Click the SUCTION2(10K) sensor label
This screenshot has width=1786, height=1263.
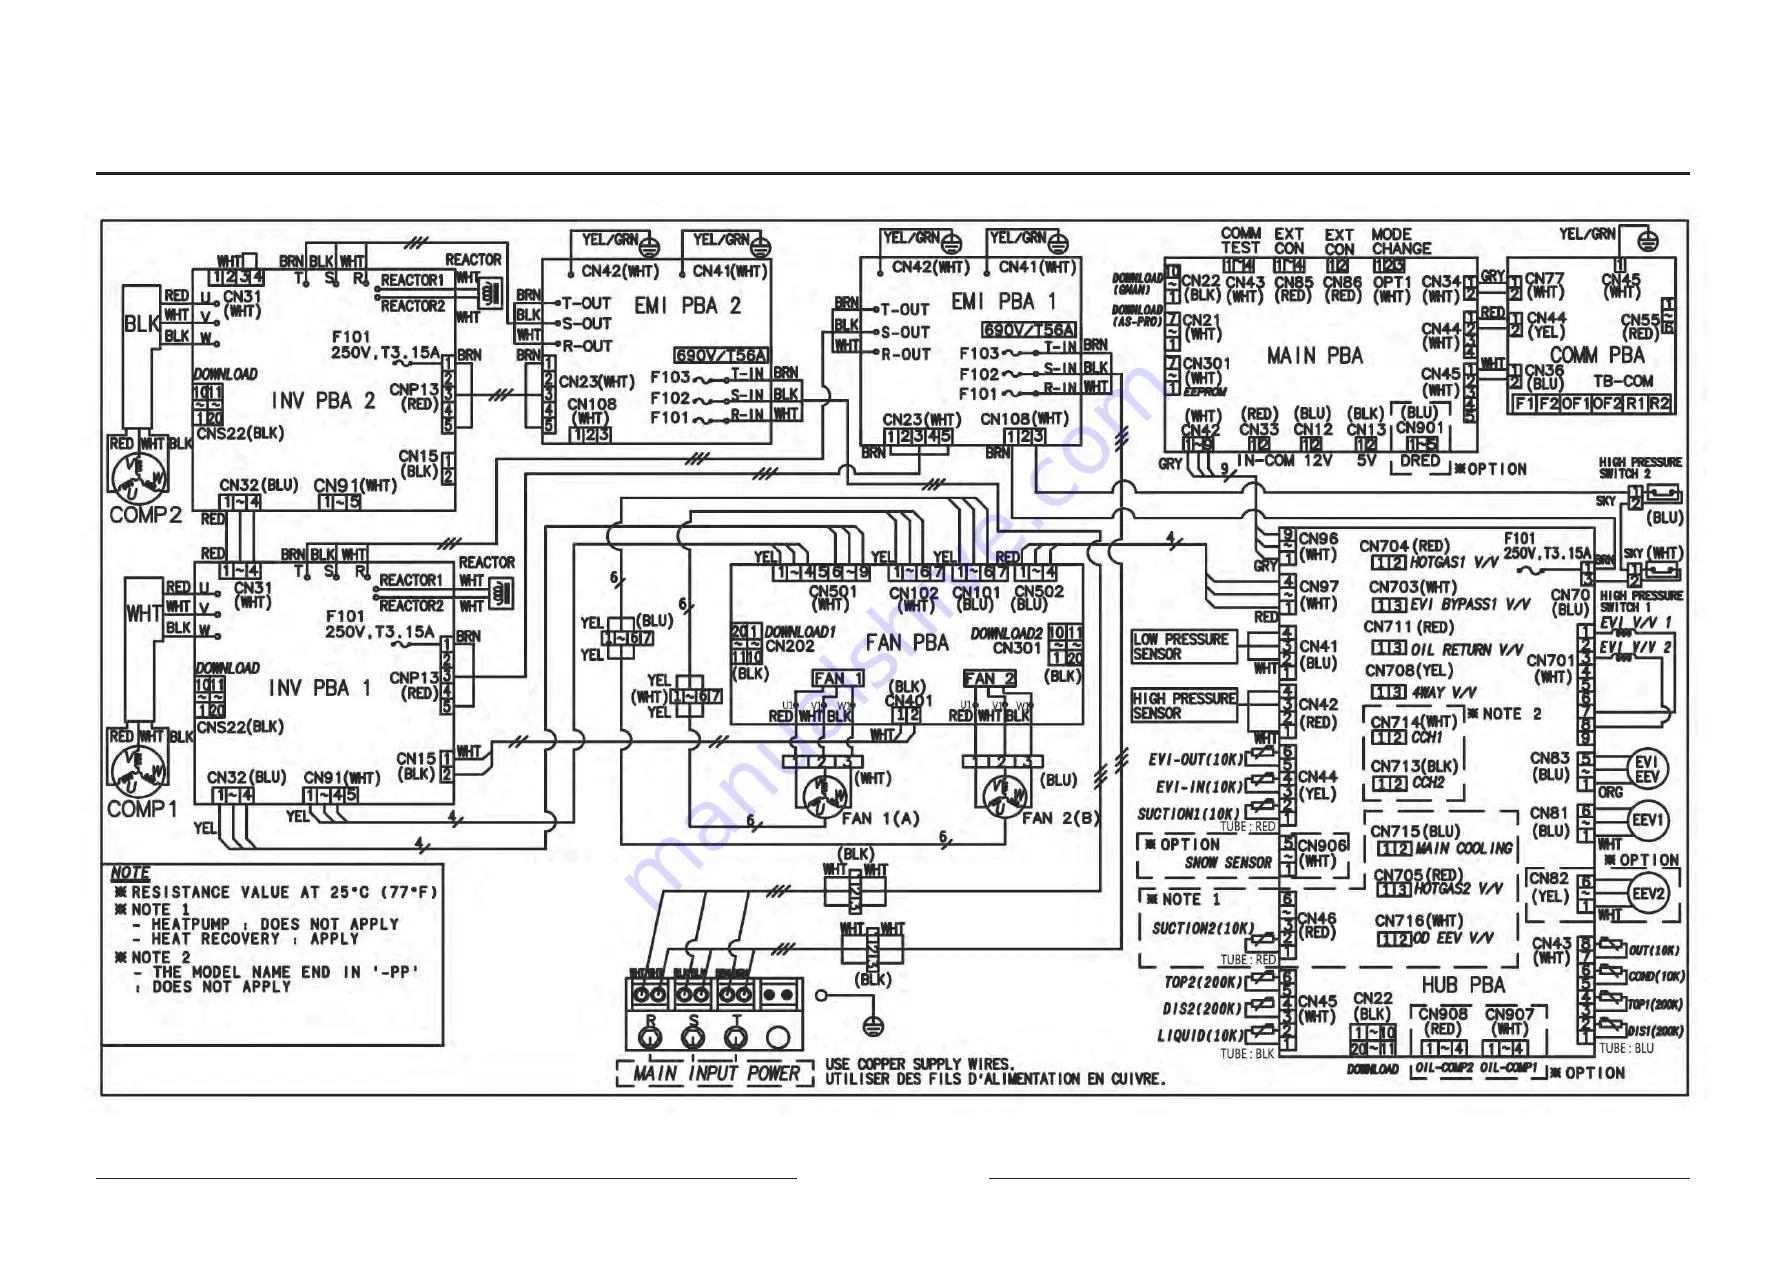click(1202, 928)
